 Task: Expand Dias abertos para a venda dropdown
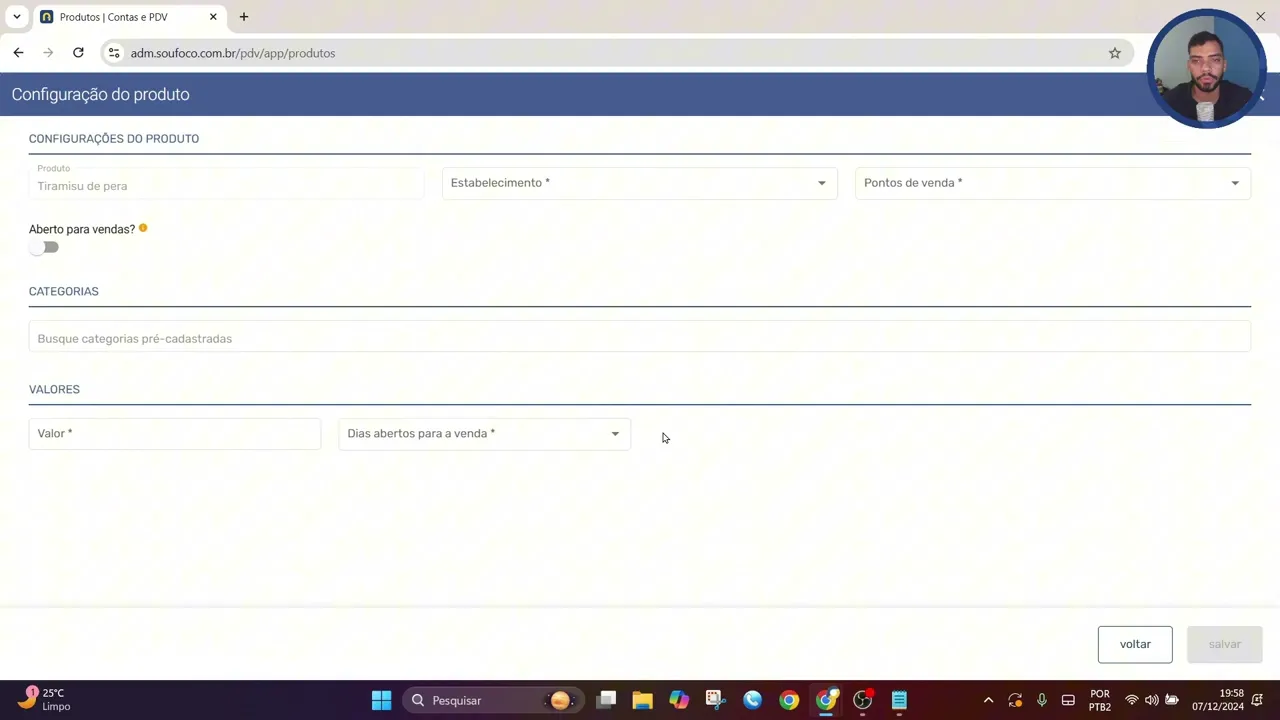pyautogui.click(x=484, y=434)
